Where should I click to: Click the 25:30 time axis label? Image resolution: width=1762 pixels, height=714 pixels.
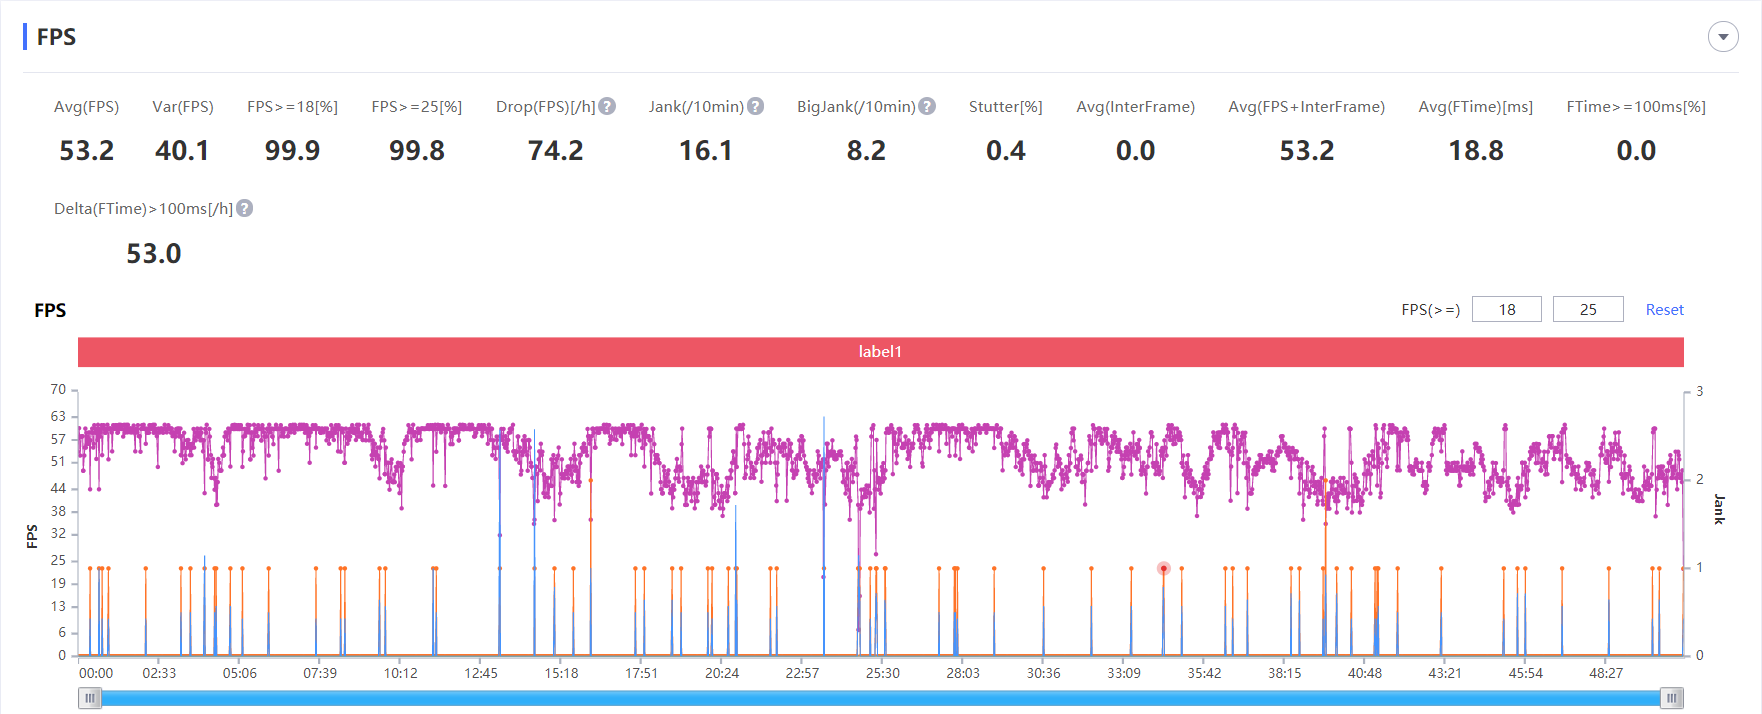coord(883,673)
